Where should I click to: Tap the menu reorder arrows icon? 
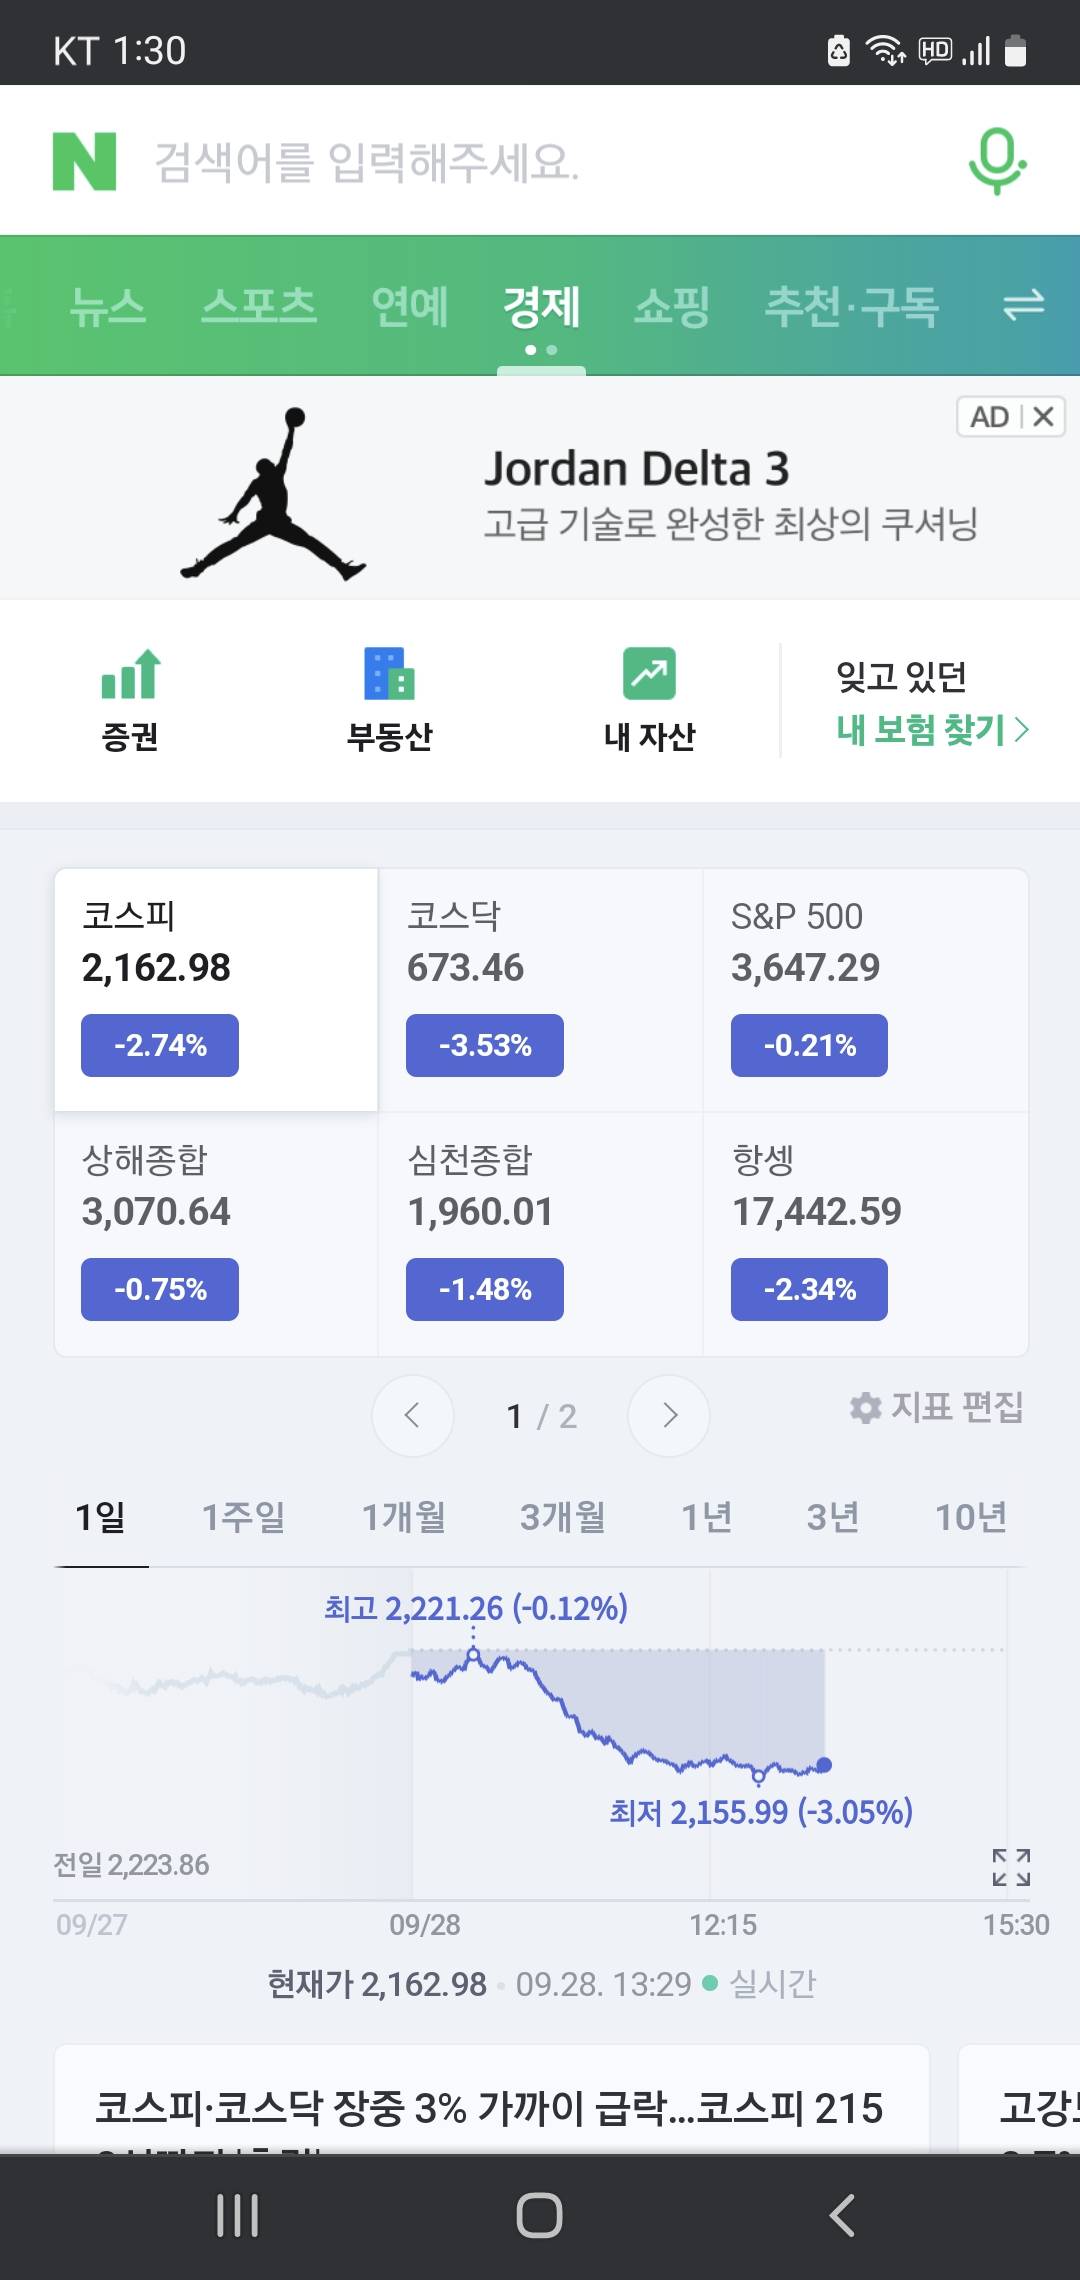coord(1023,305)
